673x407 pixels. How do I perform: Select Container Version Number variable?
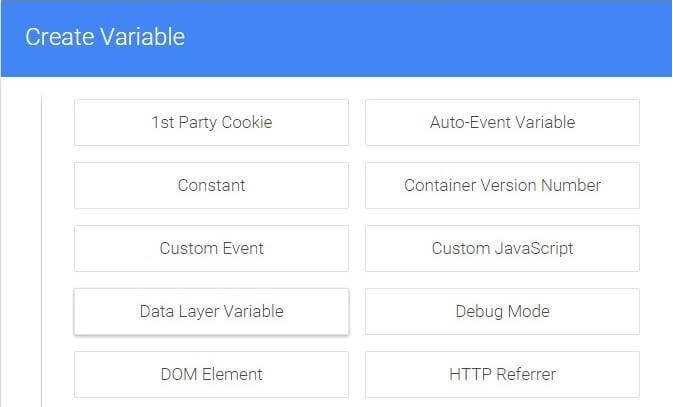click(502, 185)
